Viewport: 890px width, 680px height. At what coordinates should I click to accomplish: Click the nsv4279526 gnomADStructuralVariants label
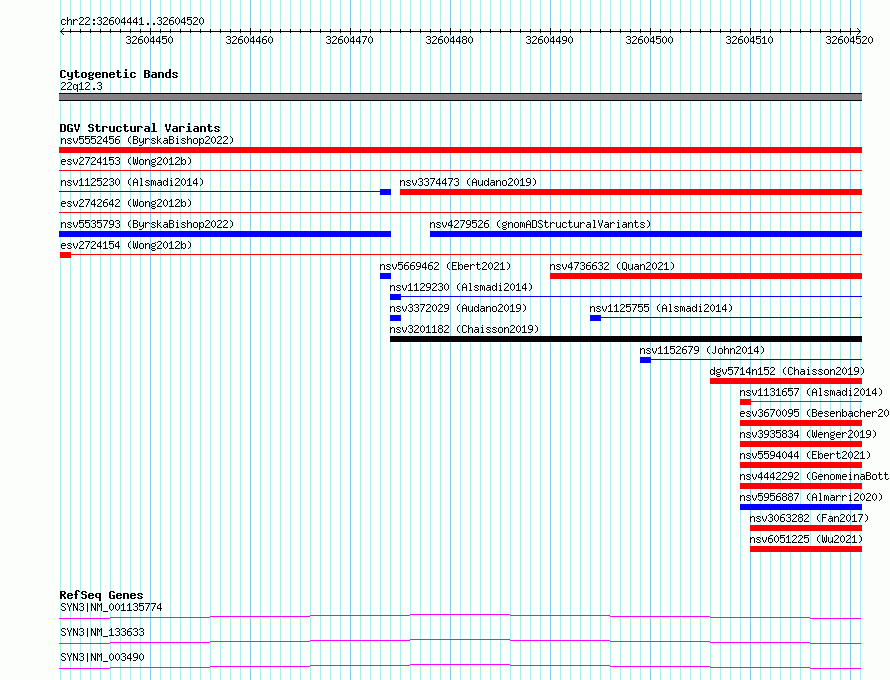(540, 224)
